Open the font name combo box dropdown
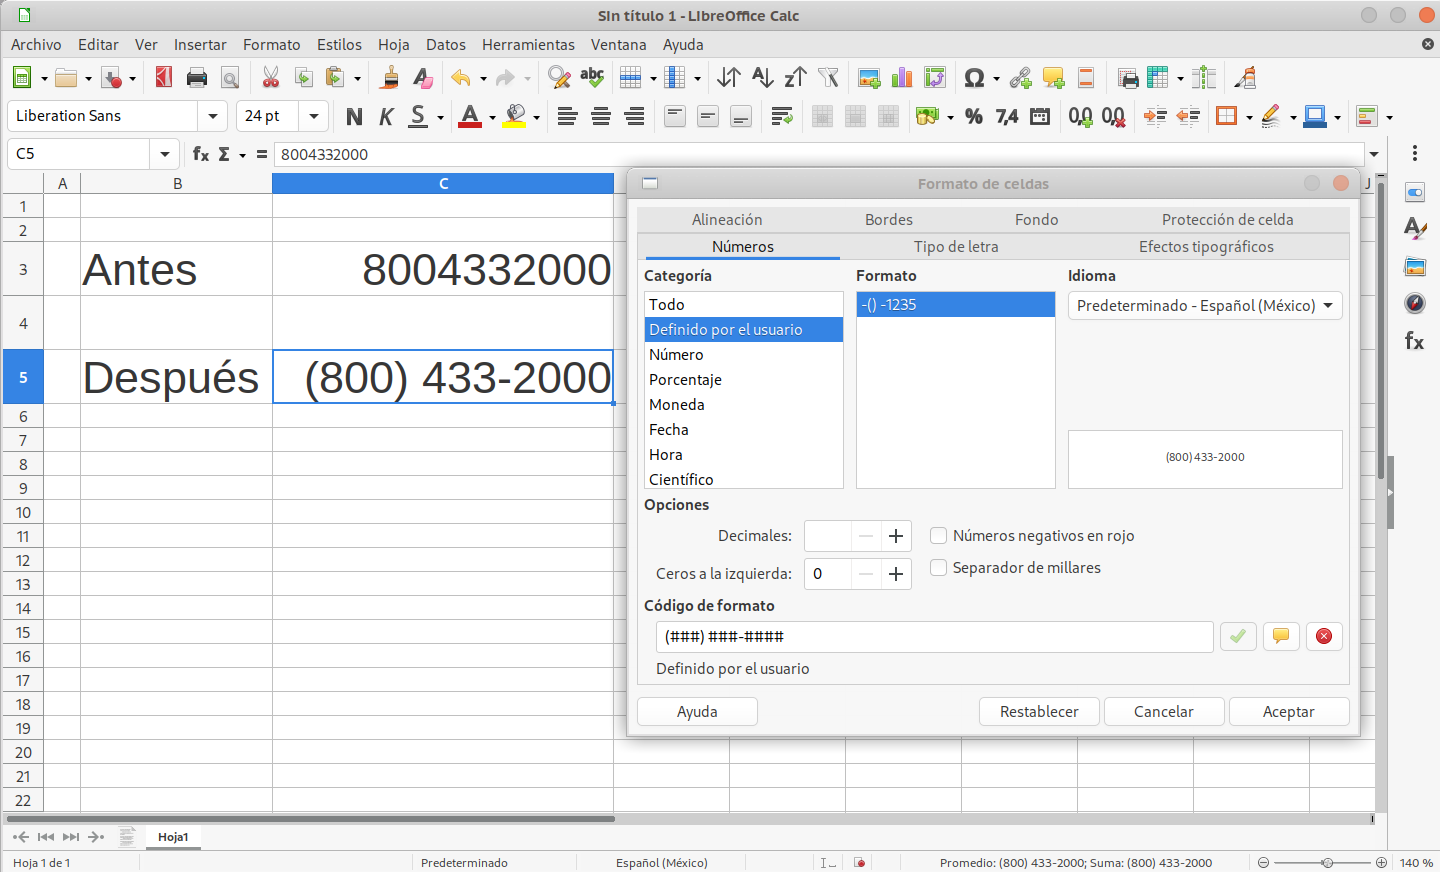The image size is (1440, 872). click(212, 116)
